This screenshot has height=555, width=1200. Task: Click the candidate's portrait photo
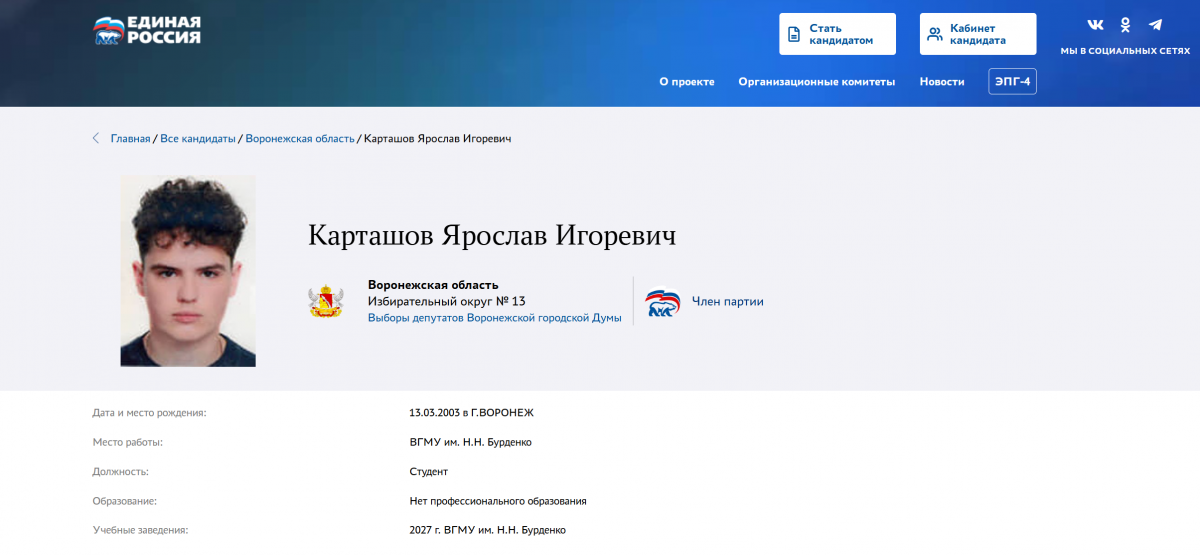pos(188,271)
